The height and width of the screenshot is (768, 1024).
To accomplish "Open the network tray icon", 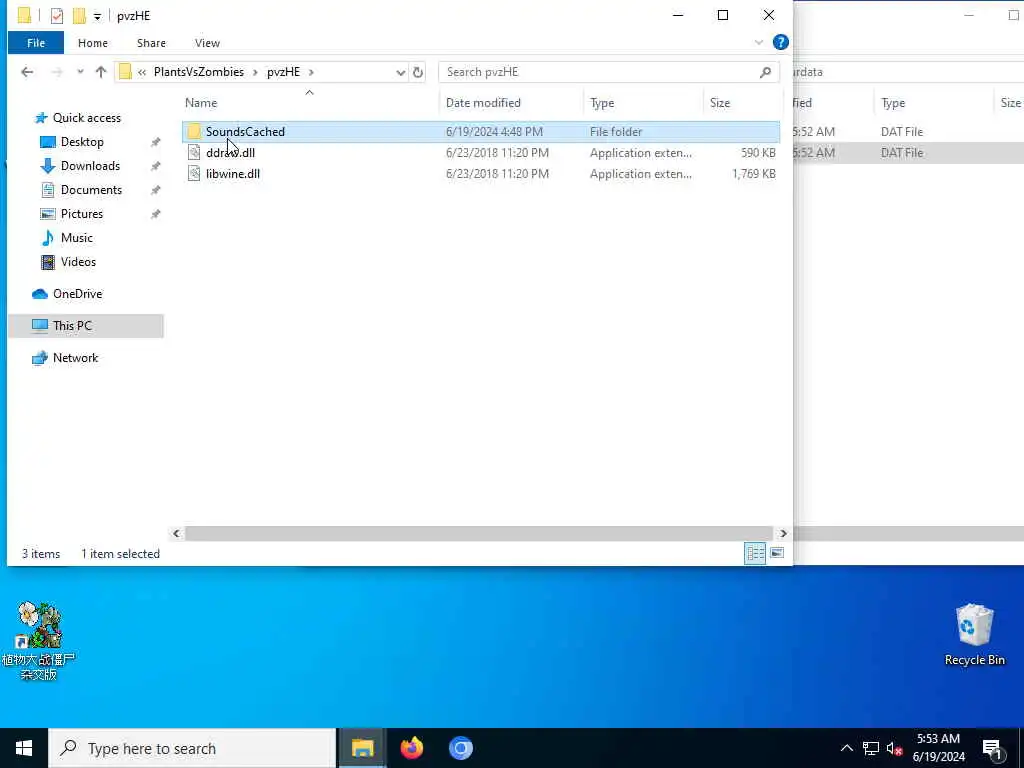I will tap(871, 748).
